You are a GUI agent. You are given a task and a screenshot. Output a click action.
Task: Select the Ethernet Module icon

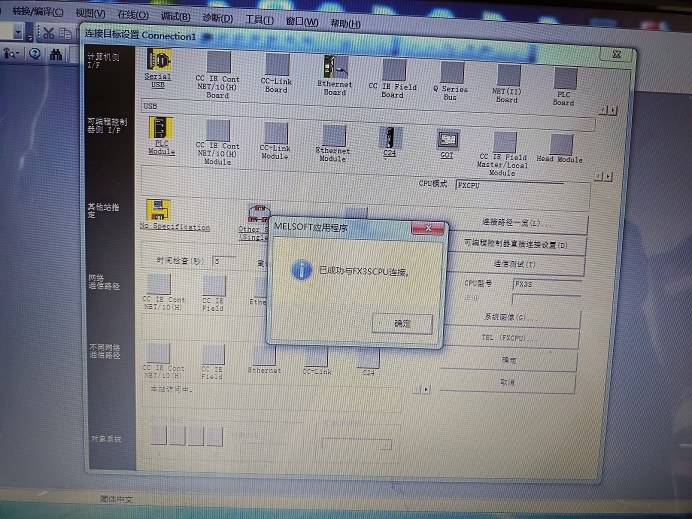click(334, 135)
